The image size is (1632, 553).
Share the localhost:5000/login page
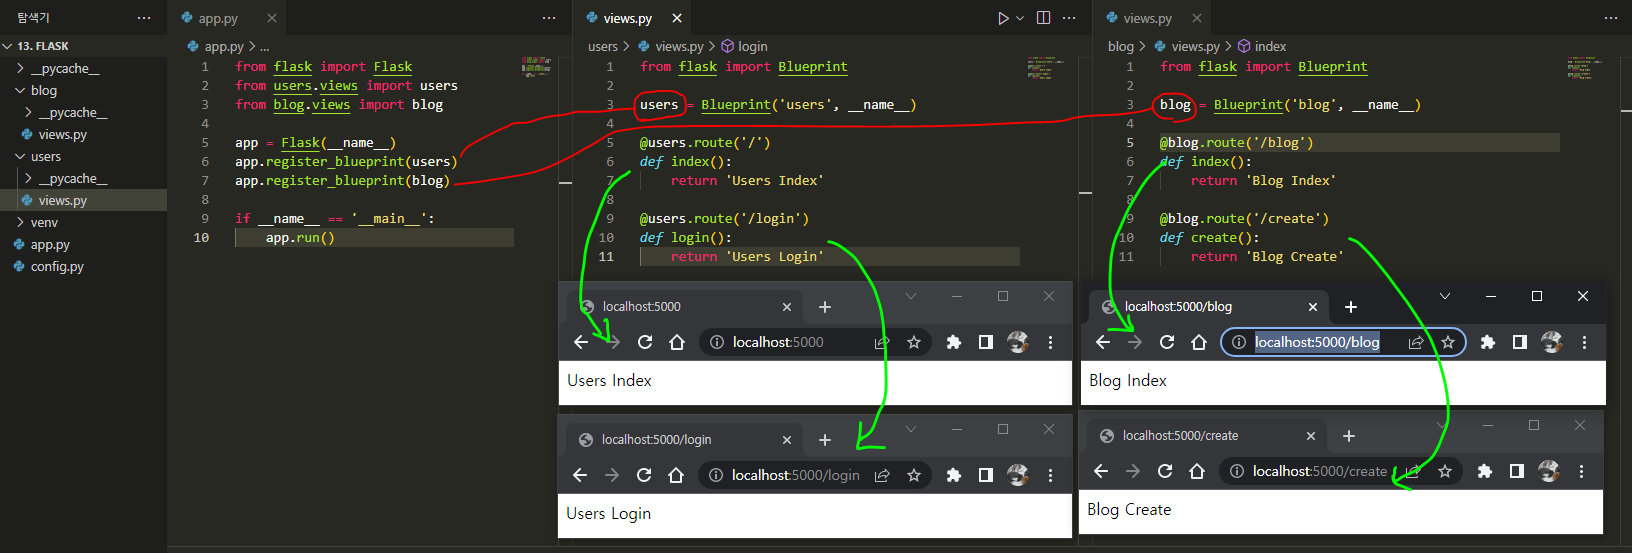(882, 475)
